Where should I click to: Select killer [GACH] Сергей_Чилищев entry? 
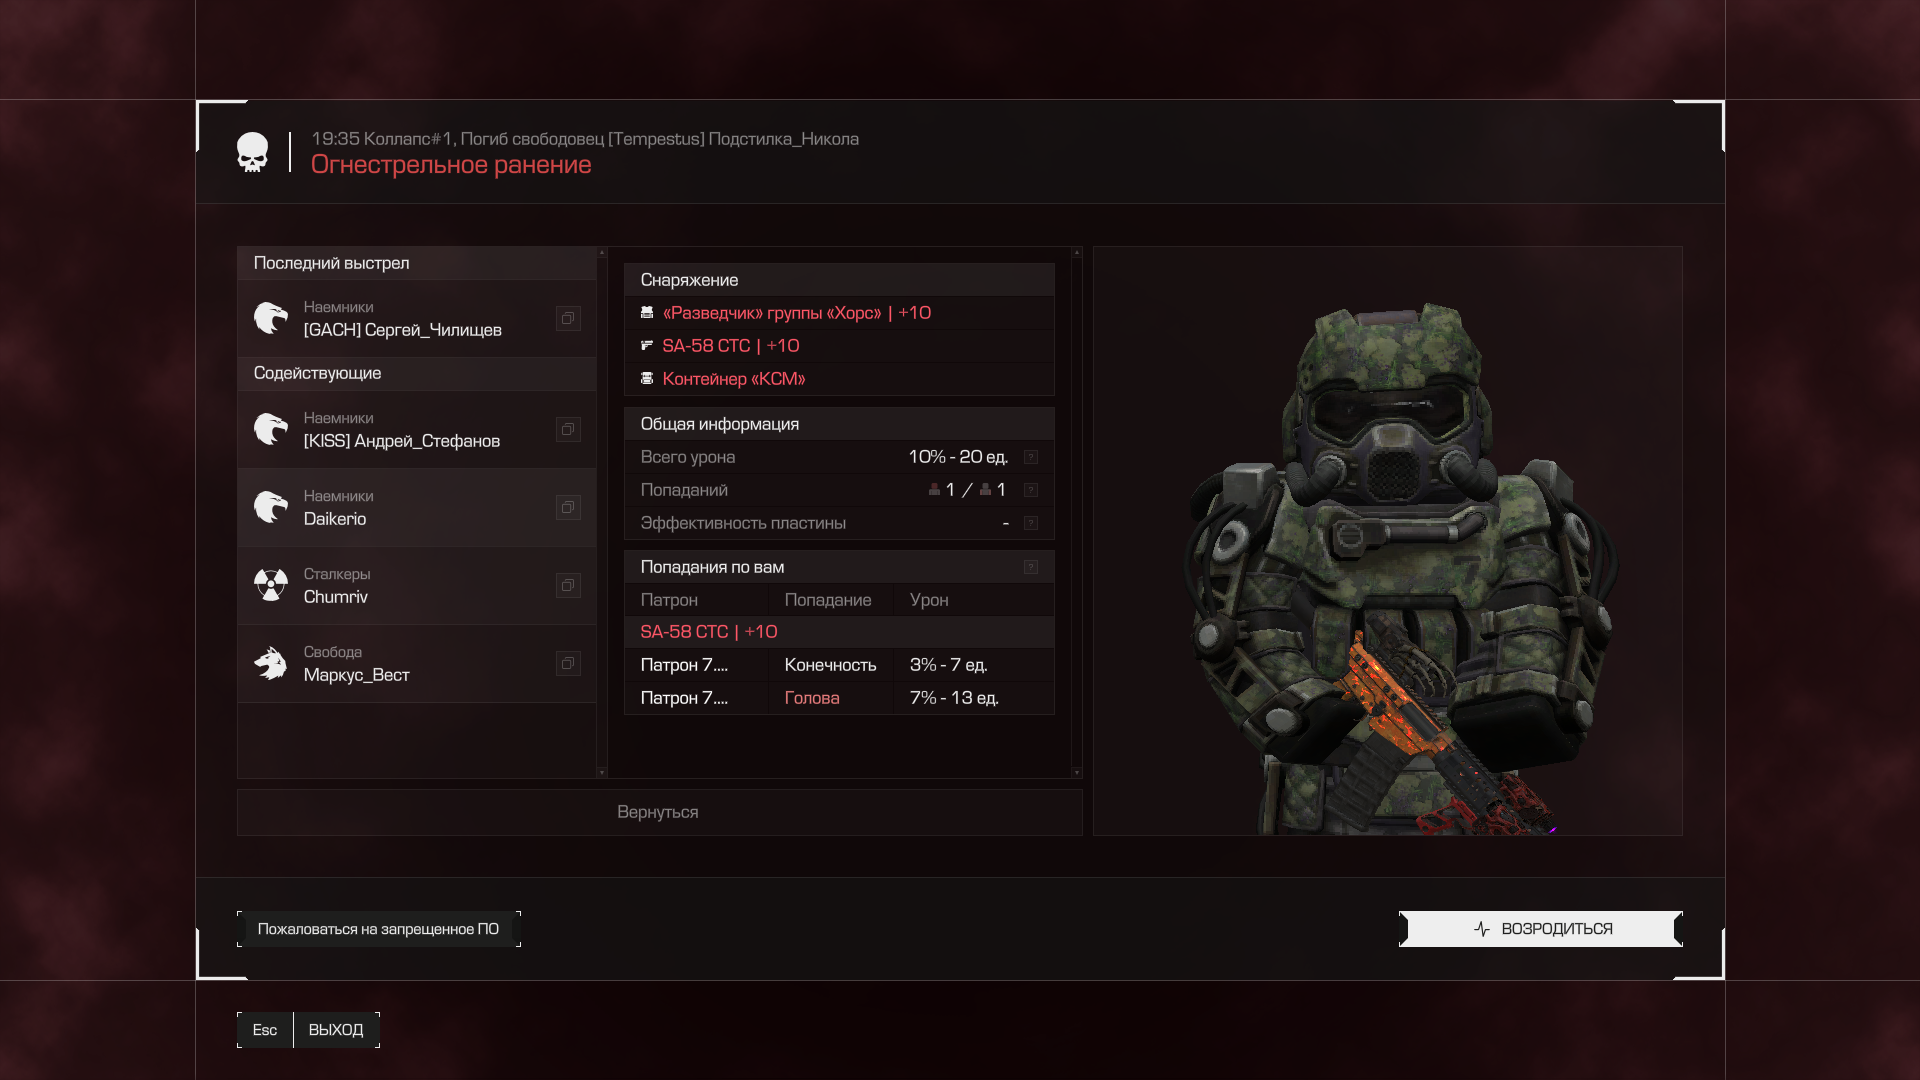[417, 318]
